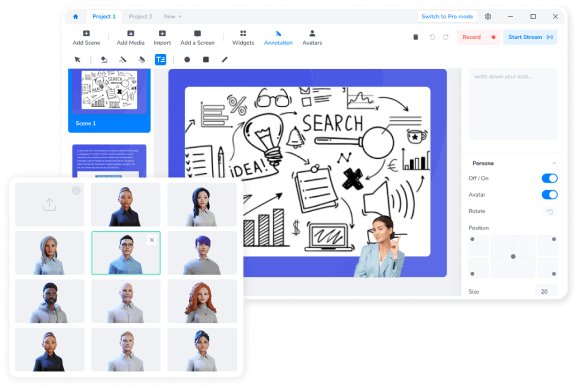Collapse the Persona section chevron
578x389 pixels.
click(x=554, y=163)
